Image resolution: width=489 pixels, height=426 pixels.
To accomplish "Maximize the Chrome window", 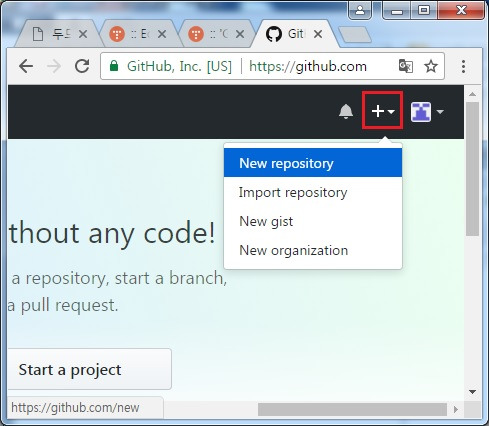I will tap(424, 10).
